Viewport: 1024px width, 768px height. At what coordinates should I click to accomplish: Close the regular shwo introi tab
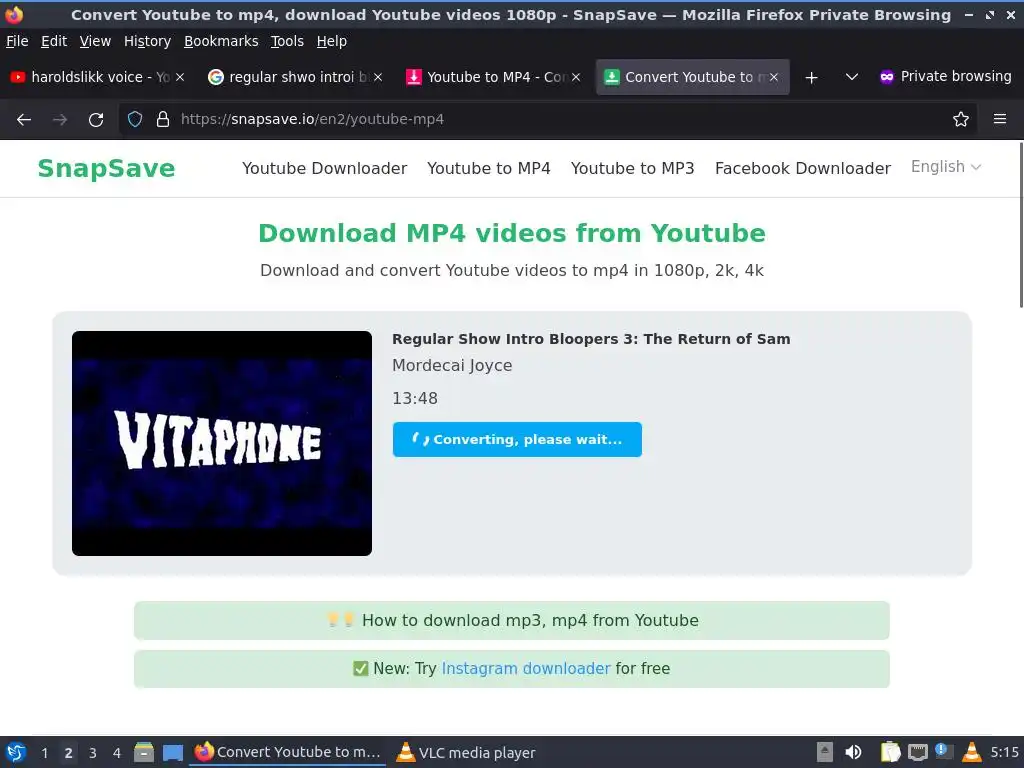(378, 77)
